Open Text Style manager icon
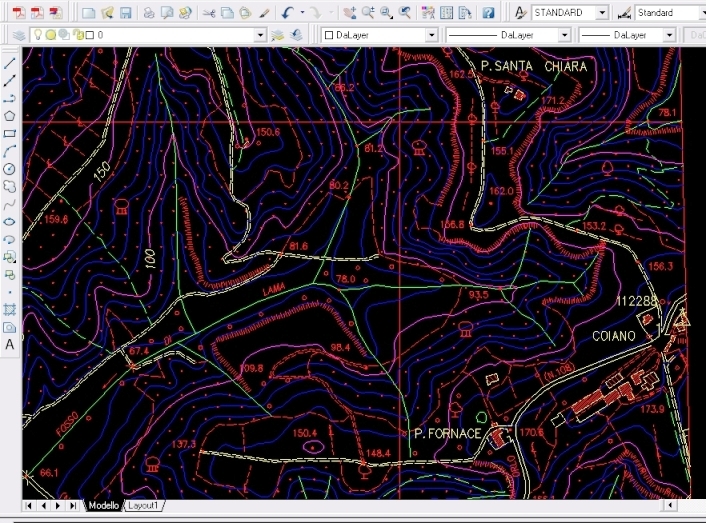The height and width of the screenshot is (523, 706). pyautogui.click(x=520, y=13)
